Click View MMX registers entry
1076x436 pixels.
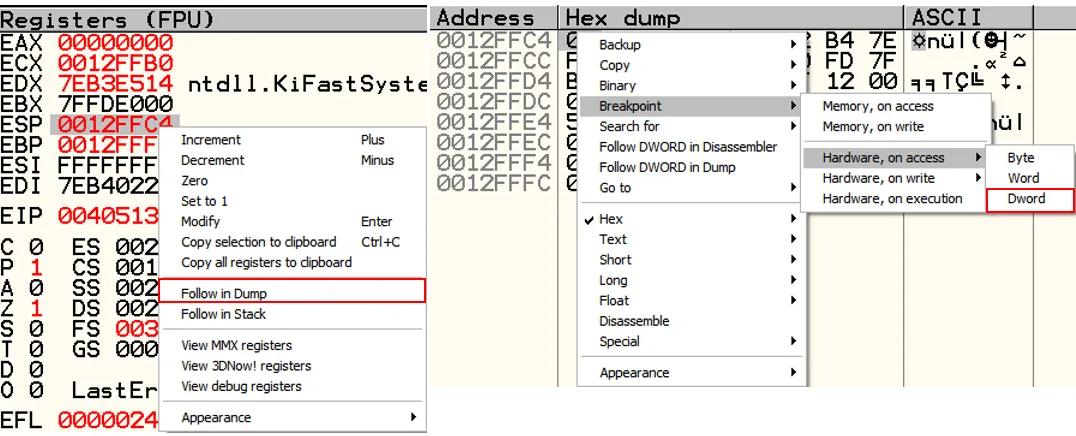(236, 345)
